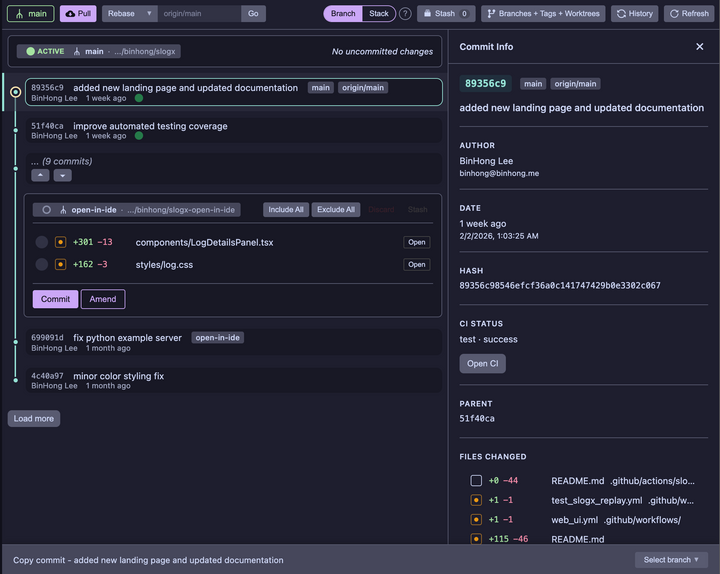Screen dimensions: 720x574
Task: Load more commits
Action: (34, 419)
